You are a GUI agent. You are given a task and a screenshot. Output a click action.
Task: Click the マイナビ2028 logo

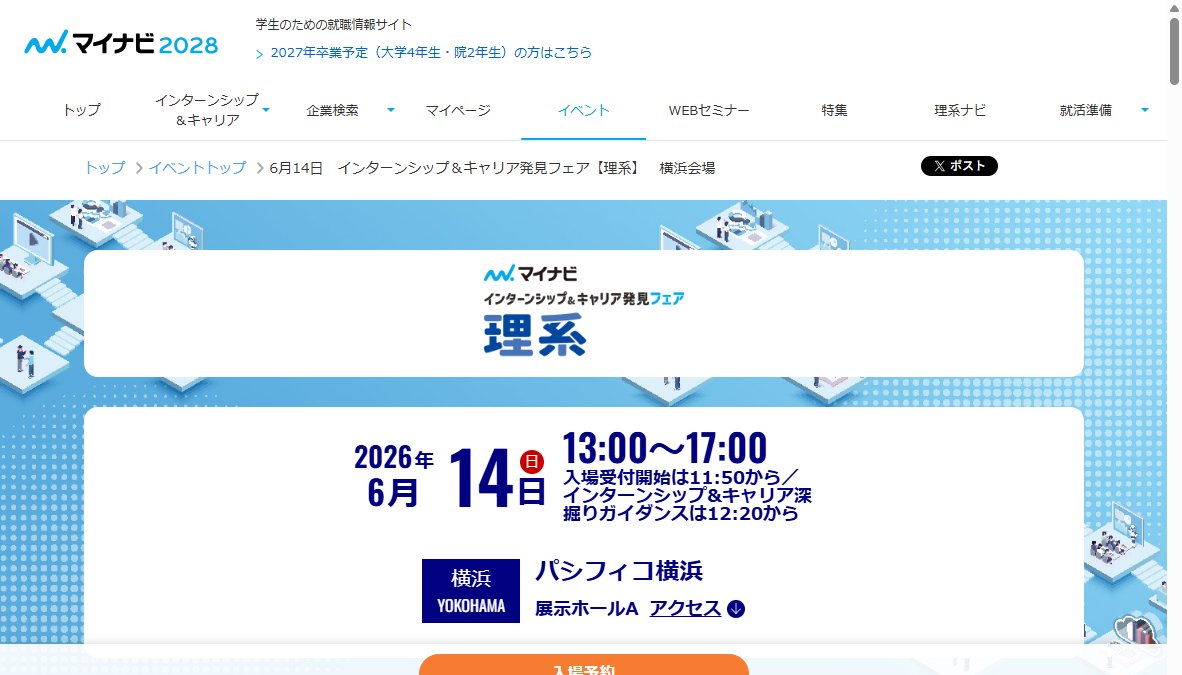coord(121,43)
